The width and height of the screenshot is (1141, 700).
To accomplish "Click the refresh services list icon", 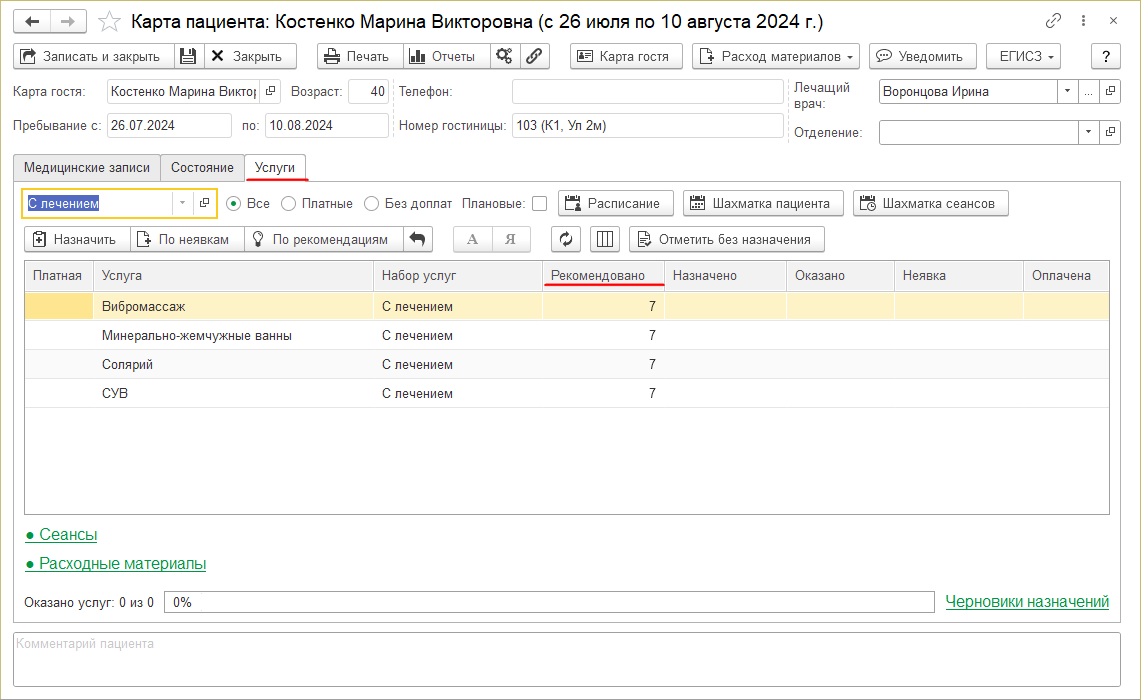I will coord(566,239).
